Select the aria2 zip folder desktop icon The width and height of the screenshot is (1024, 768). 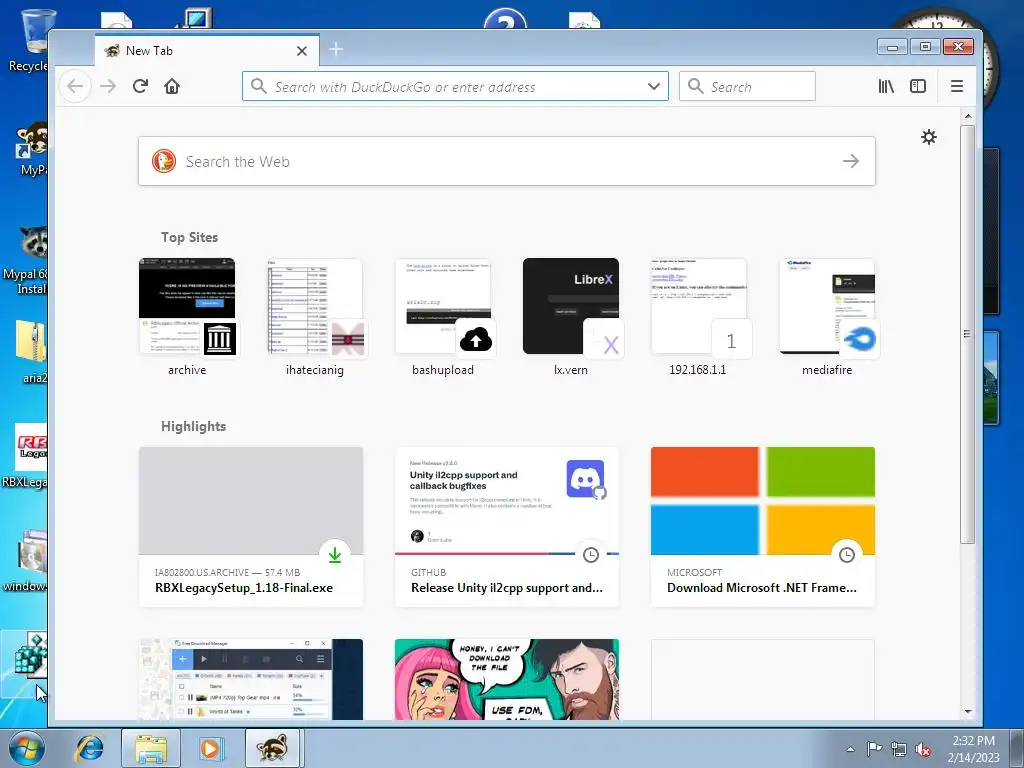tap(29, 351)
